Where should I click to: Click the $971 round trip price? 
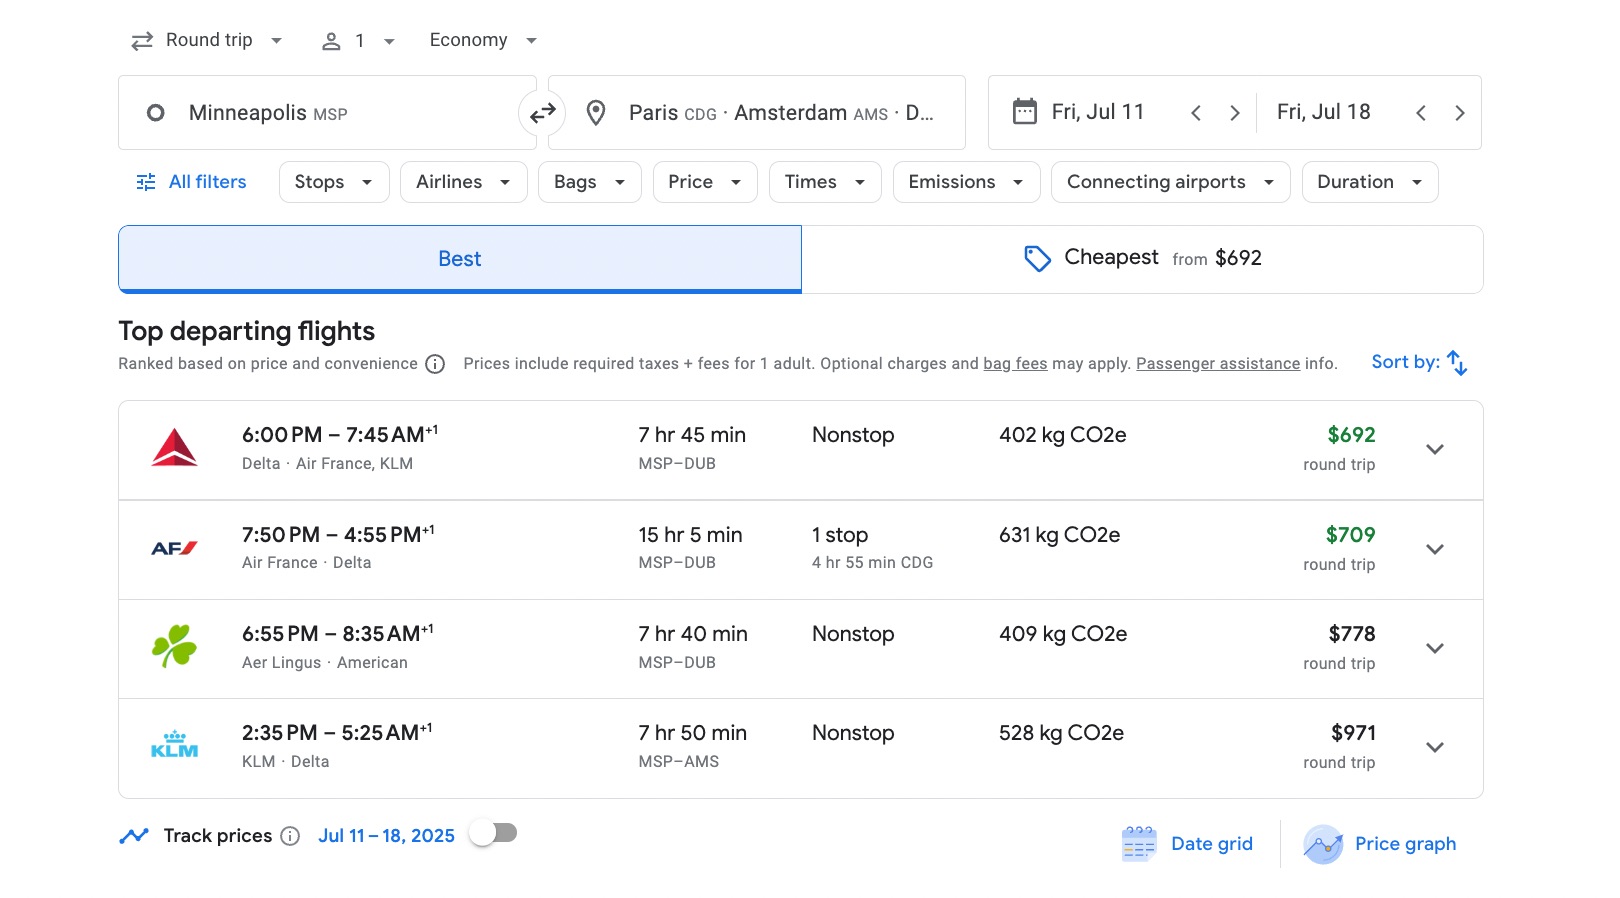click(1353, 733)
